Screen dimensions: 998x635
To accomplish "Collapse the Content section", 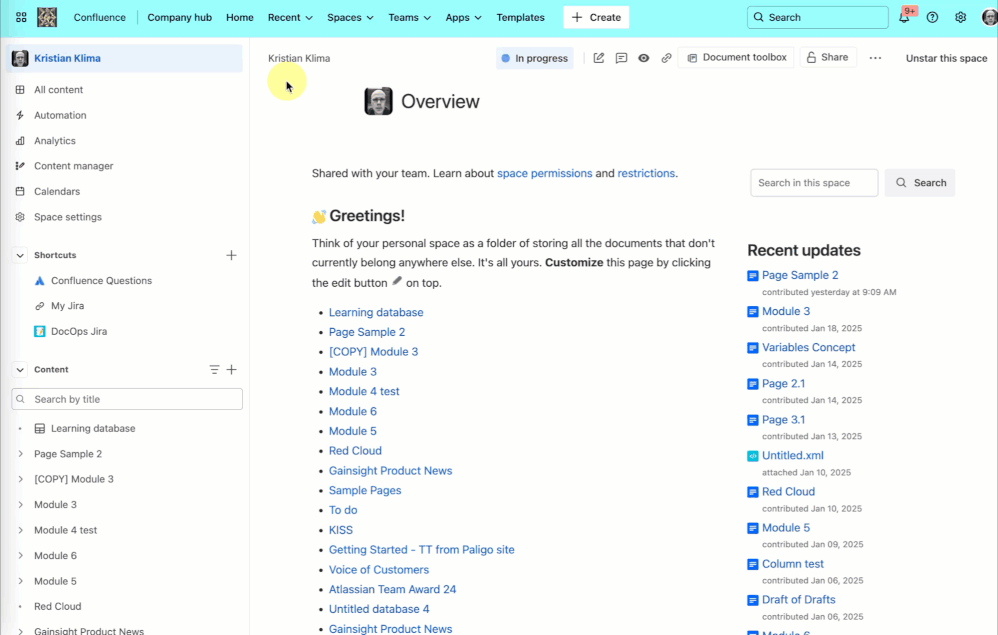I will 20,370.
